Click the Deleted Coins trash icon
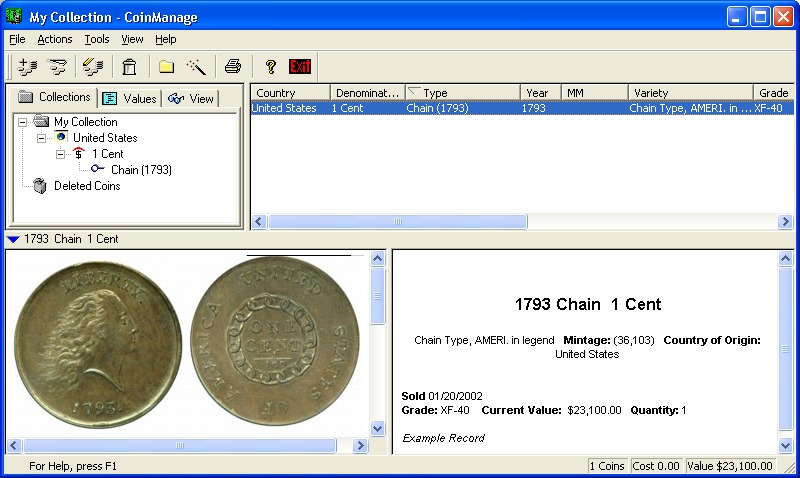Viewport: 800px width, 478px height. (x=40, y=186)
